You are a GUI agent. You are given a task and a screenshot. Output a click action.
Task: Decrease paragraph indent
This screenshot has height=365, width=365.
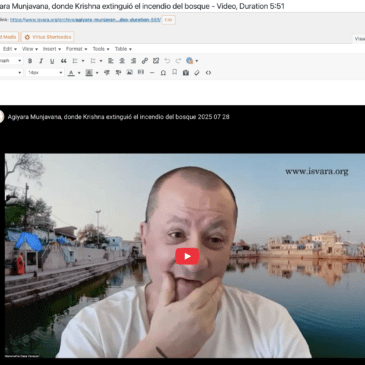107,73
